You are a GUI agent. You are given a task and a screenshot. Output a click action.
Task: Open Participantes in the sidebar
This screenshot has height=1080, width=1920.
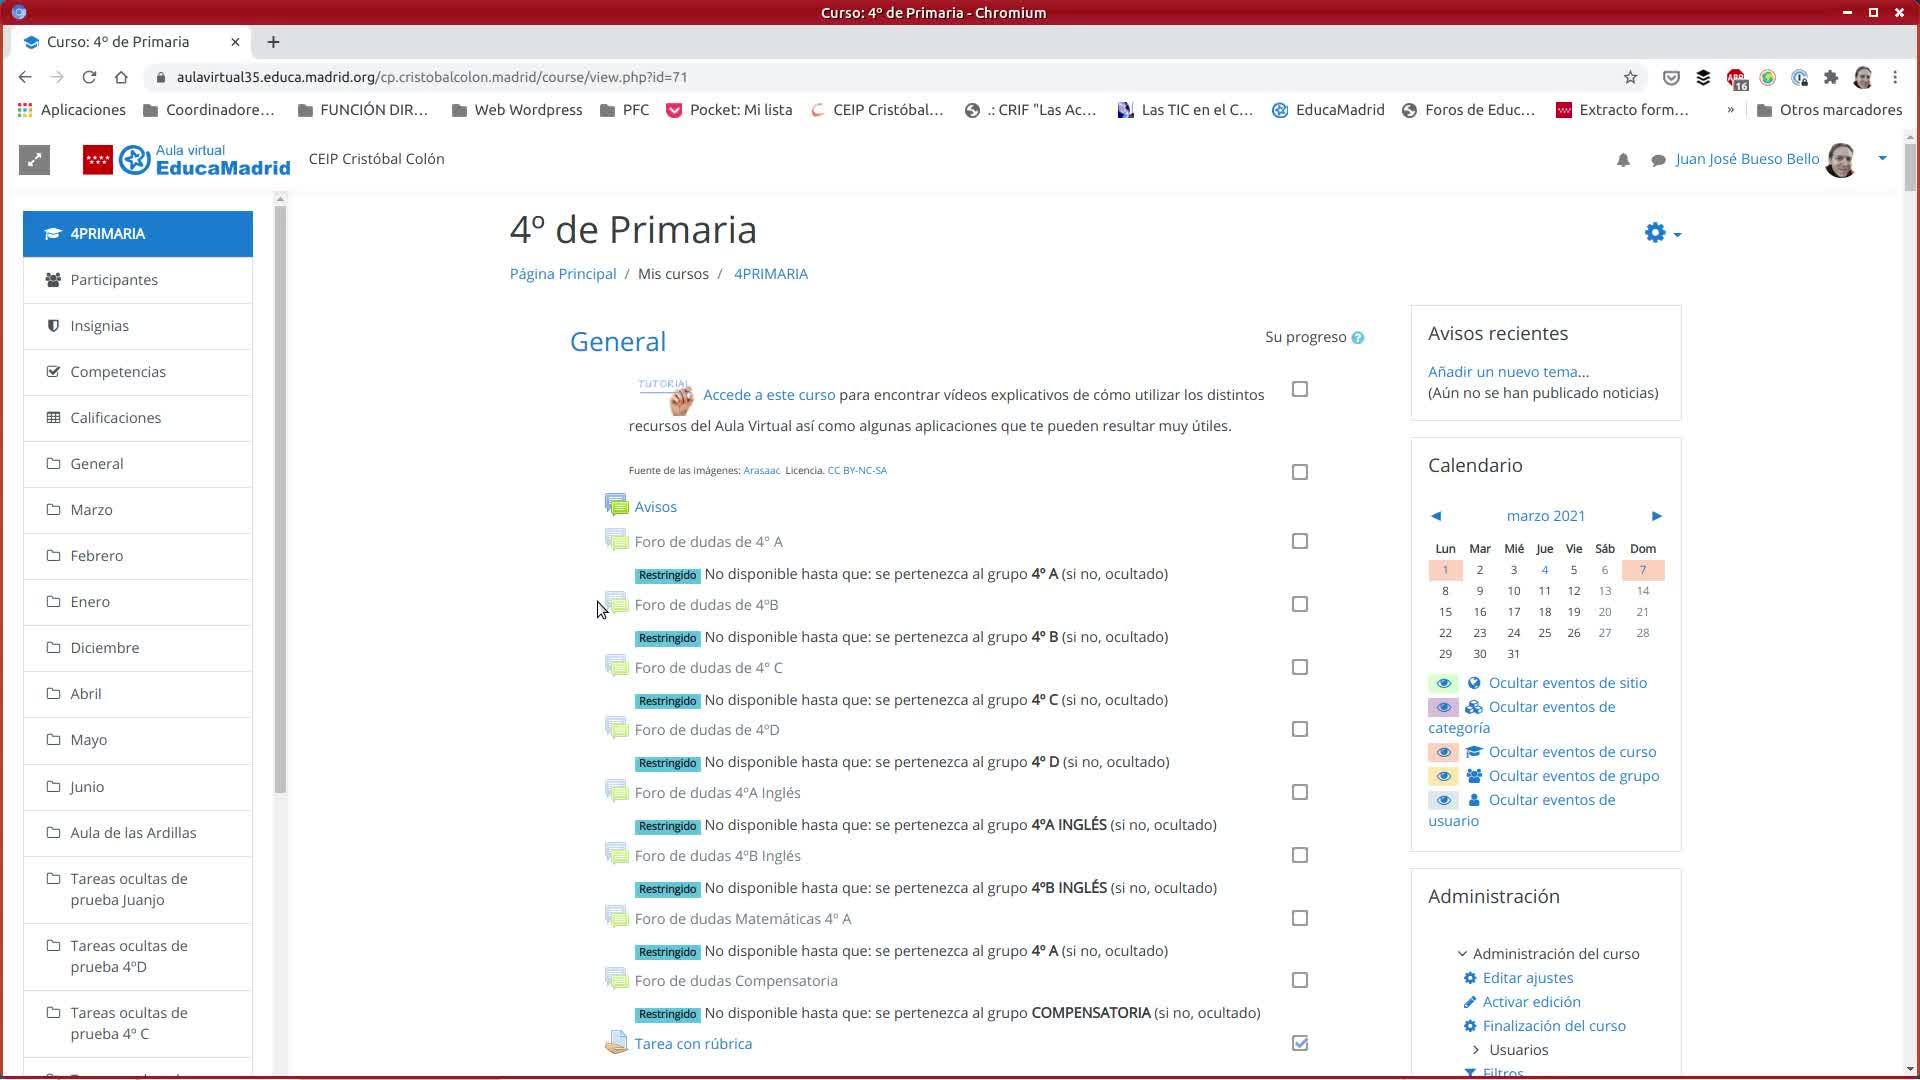tap(114, 280)
